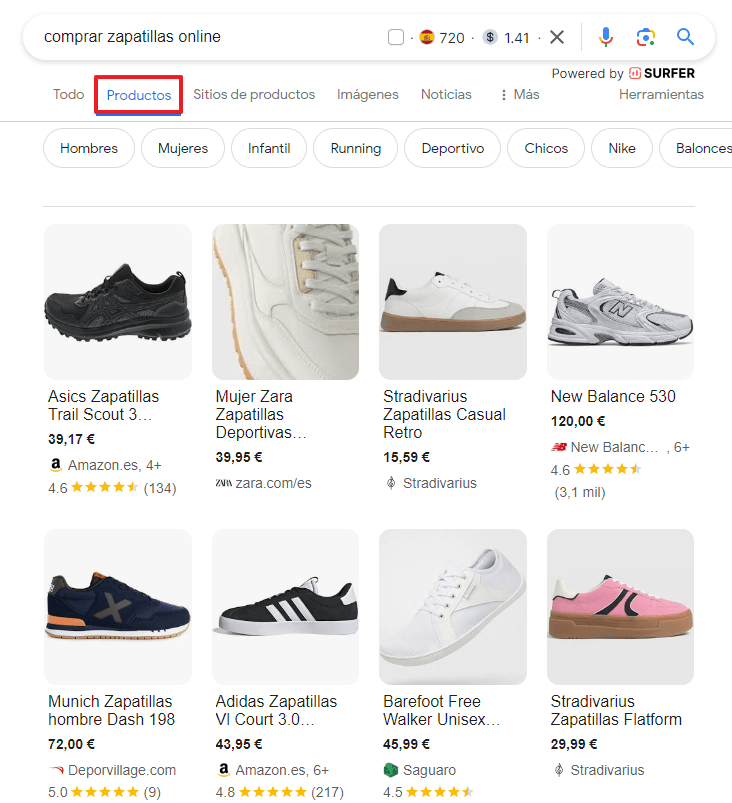Click the New Balance seller logo
This screenshot has height=803, width=732.
[x=558, y=447]
